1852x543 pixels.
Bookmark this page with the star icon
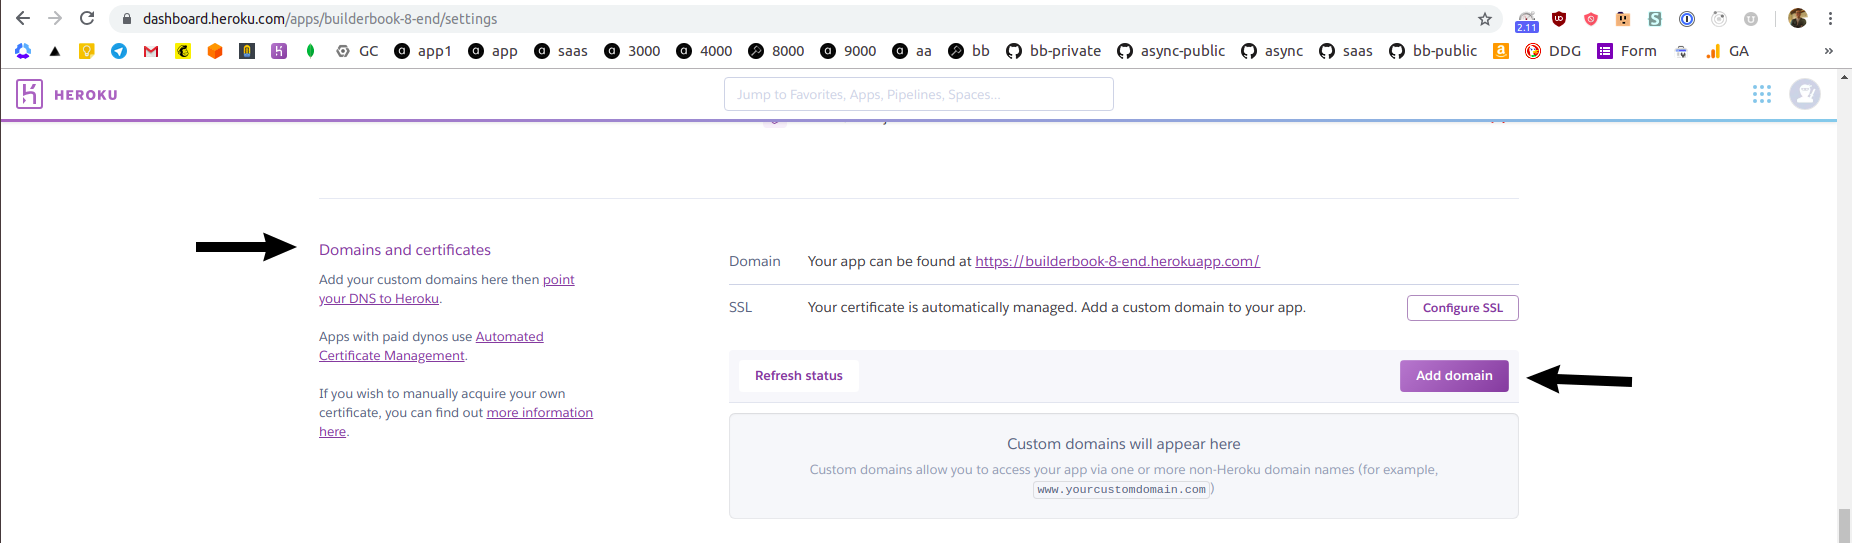[x=1485, y=19]
